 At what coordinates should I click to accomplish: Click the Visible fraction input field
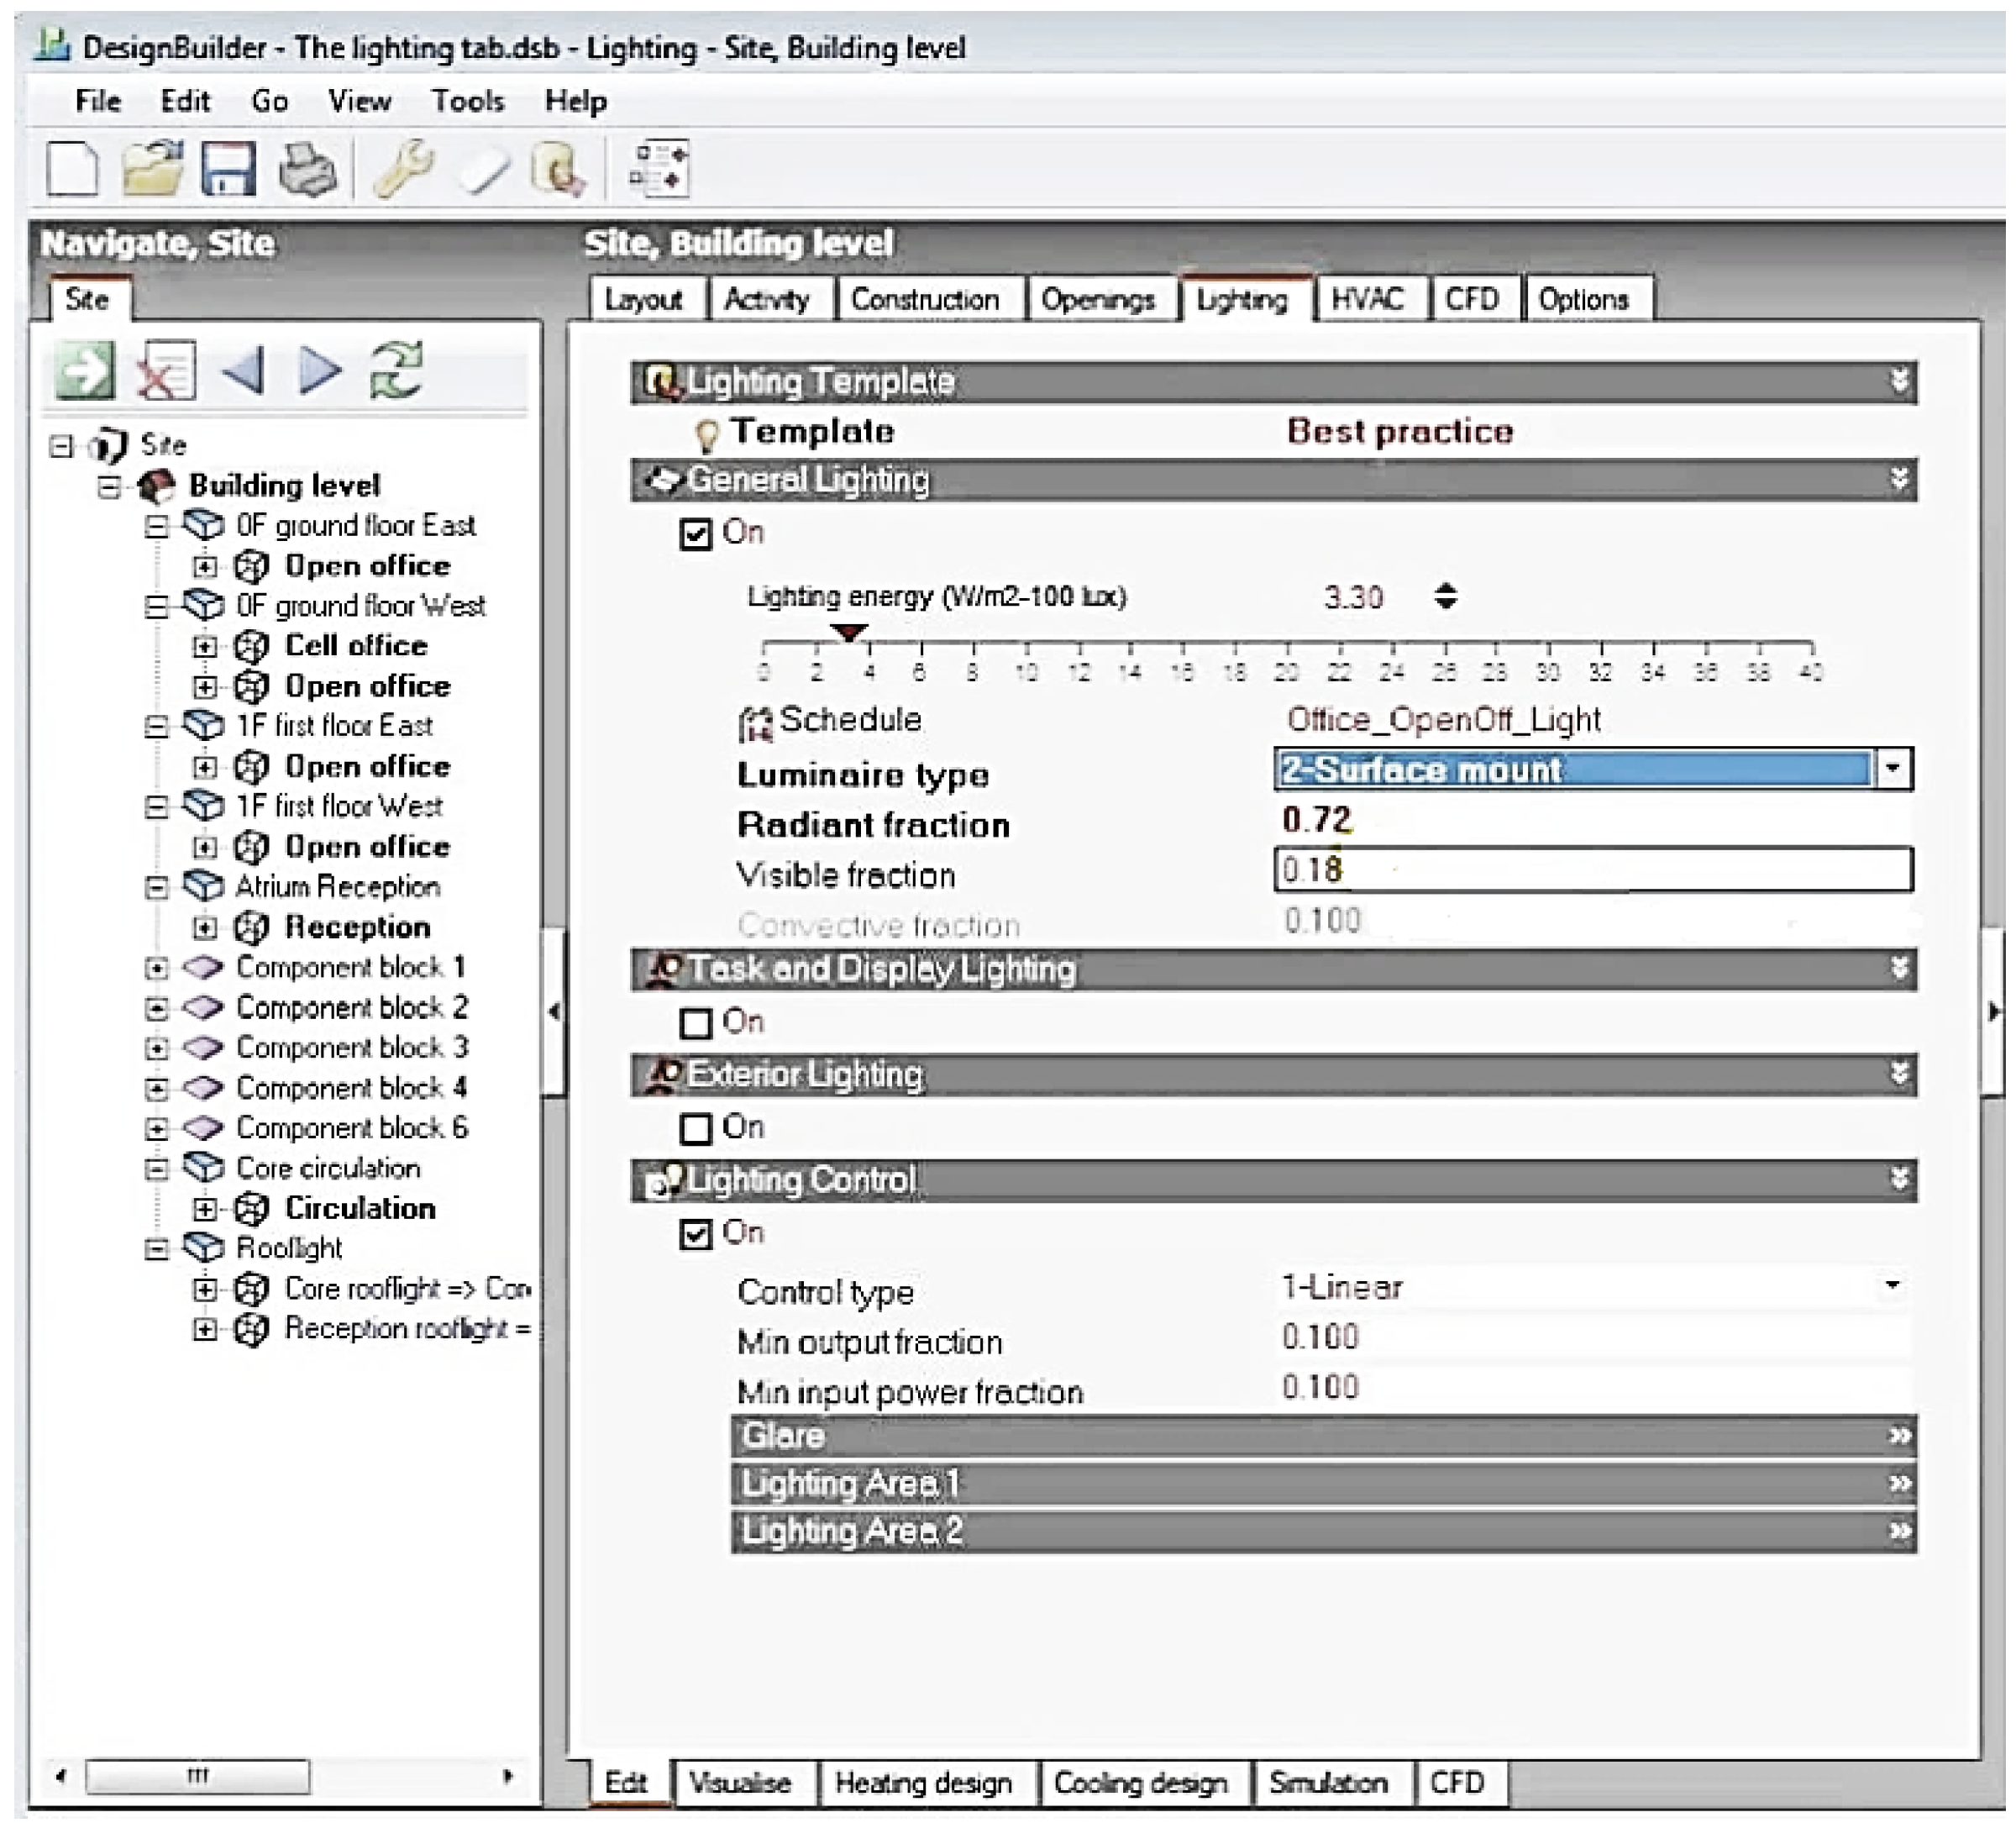point(1592,869)
